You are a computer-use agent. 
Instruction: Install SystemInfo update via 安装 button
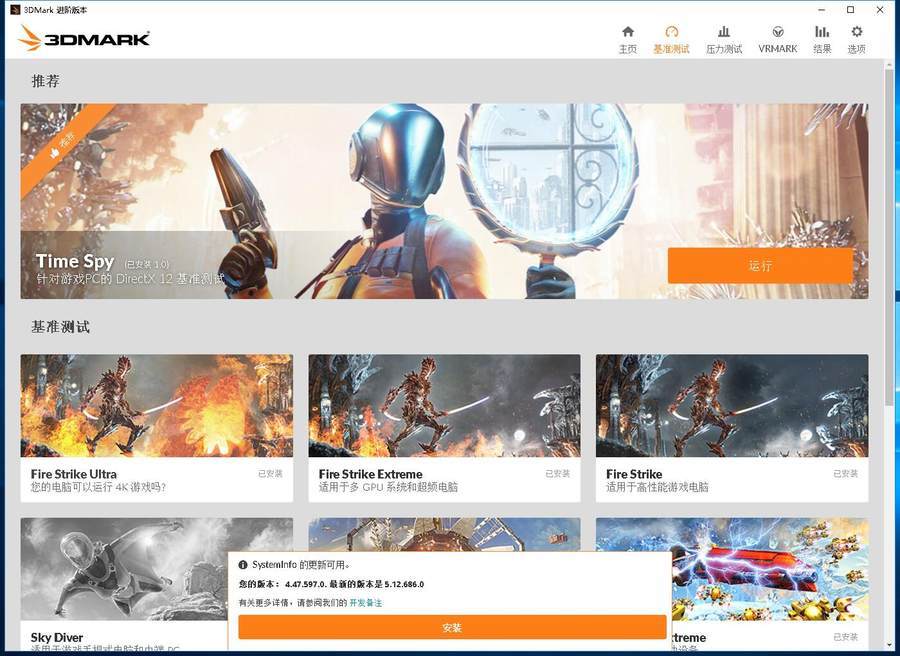tap(452, 627)
